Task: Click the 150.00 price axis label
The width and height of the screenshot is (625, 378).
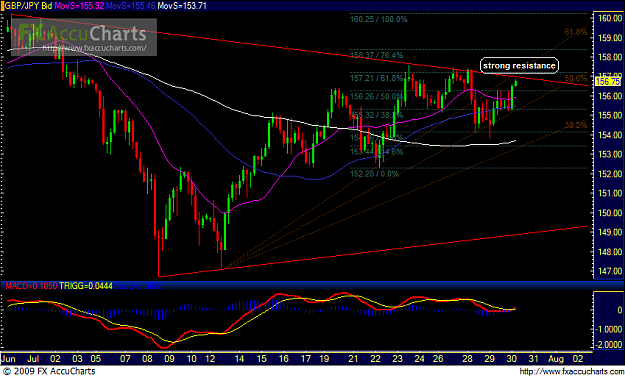Action: point(609,213)
